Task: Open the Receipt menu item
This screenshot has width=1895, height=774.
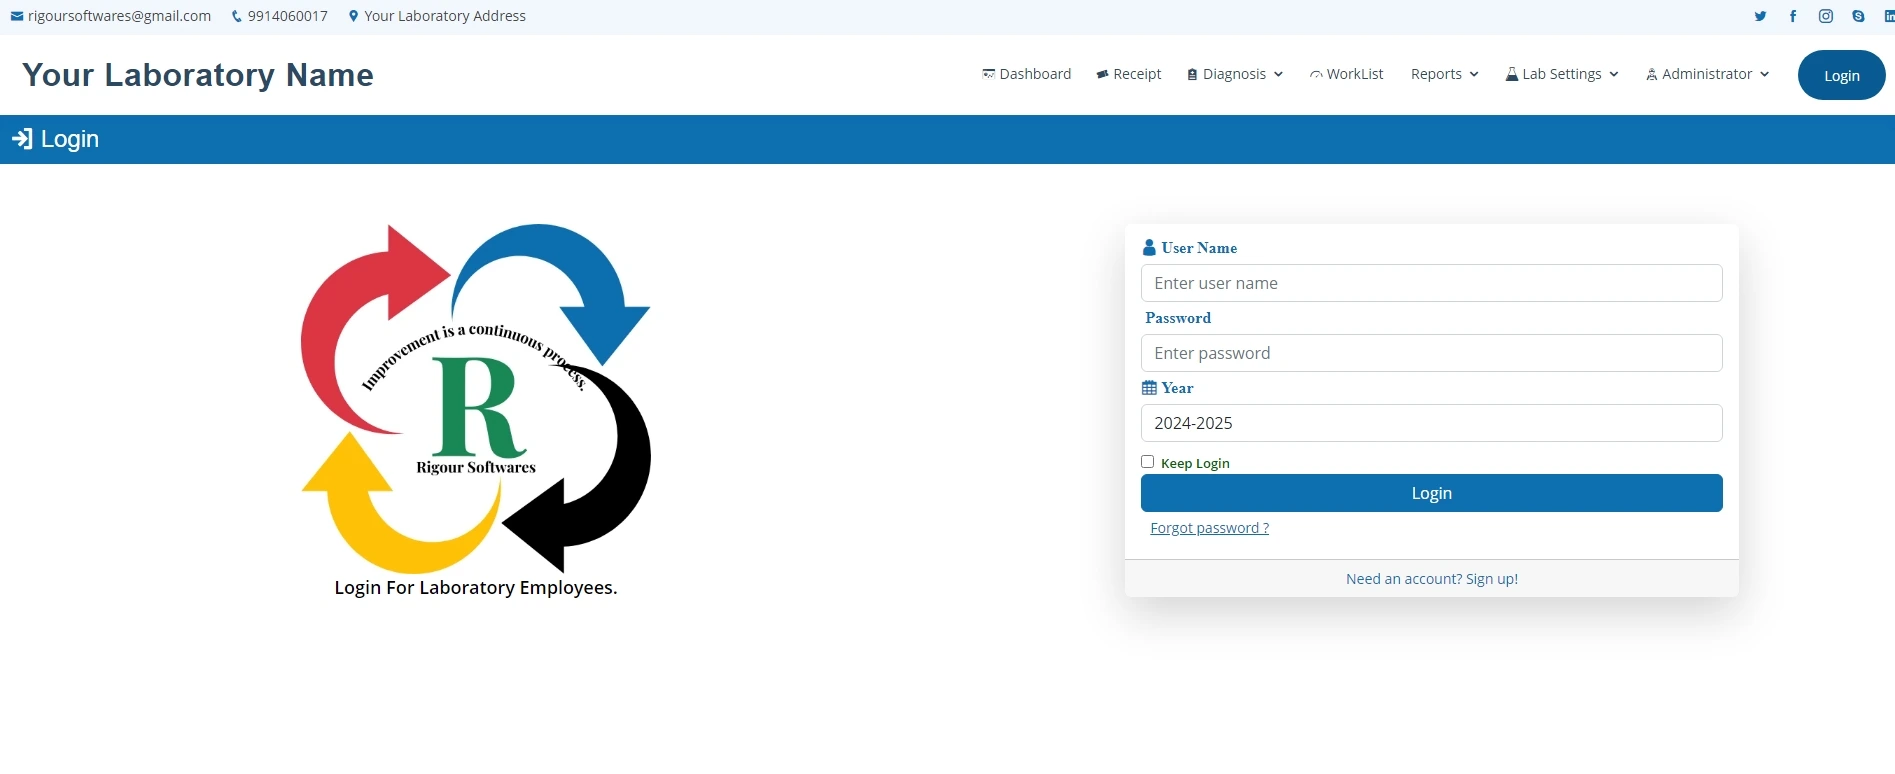Action: (x=1129, y=74)
